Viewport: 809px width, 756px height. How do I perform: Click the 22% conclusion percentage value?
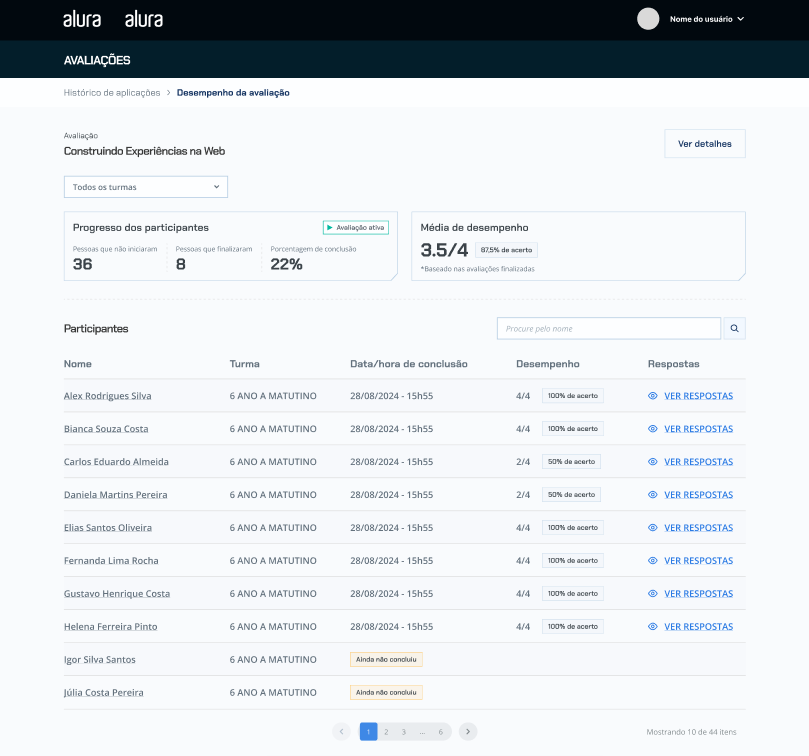286,264
